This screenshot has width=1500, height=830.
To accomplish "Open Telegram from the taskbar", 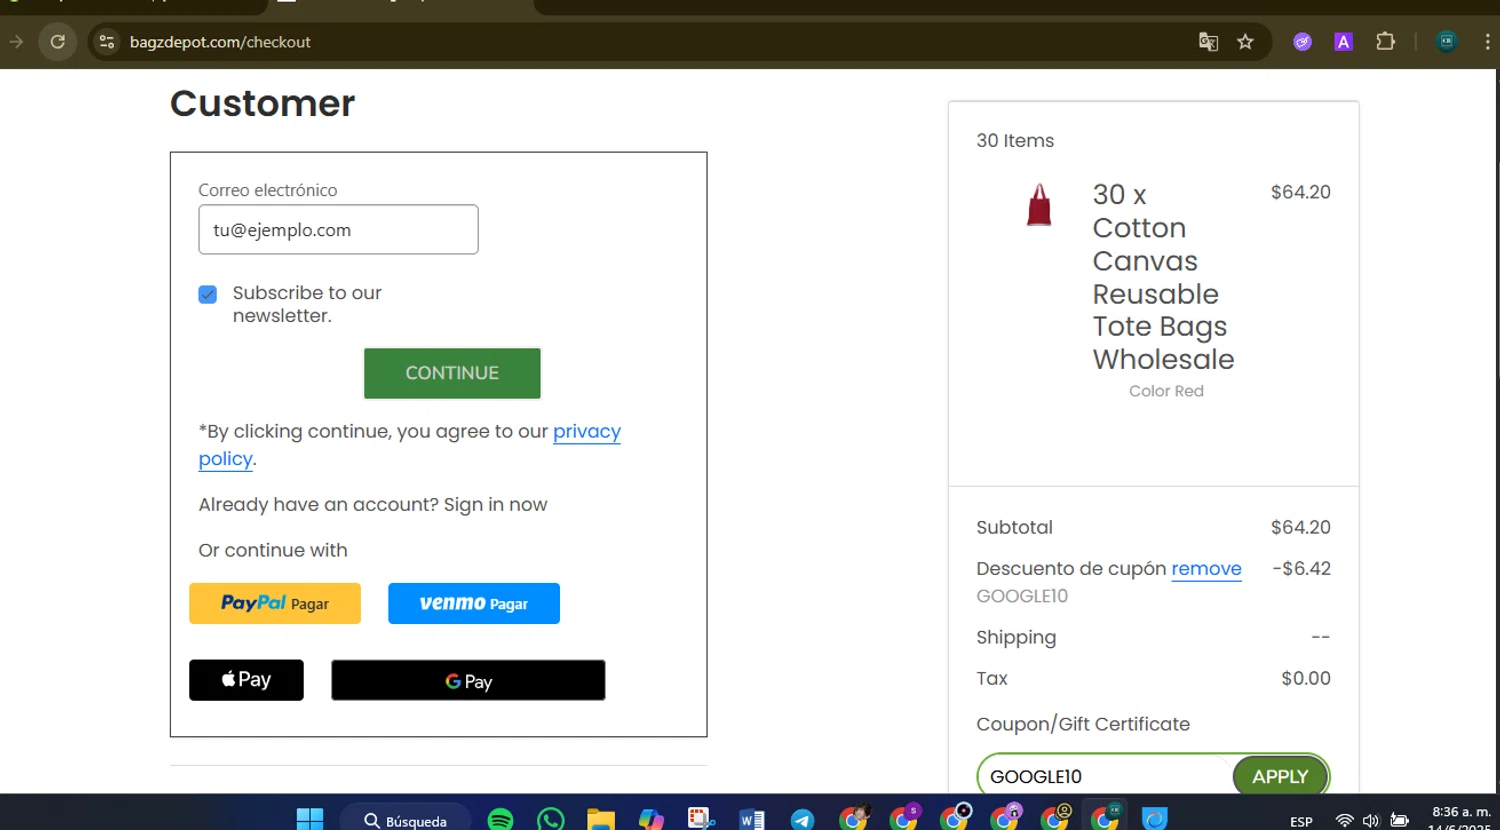I will (x=802, y=819).
